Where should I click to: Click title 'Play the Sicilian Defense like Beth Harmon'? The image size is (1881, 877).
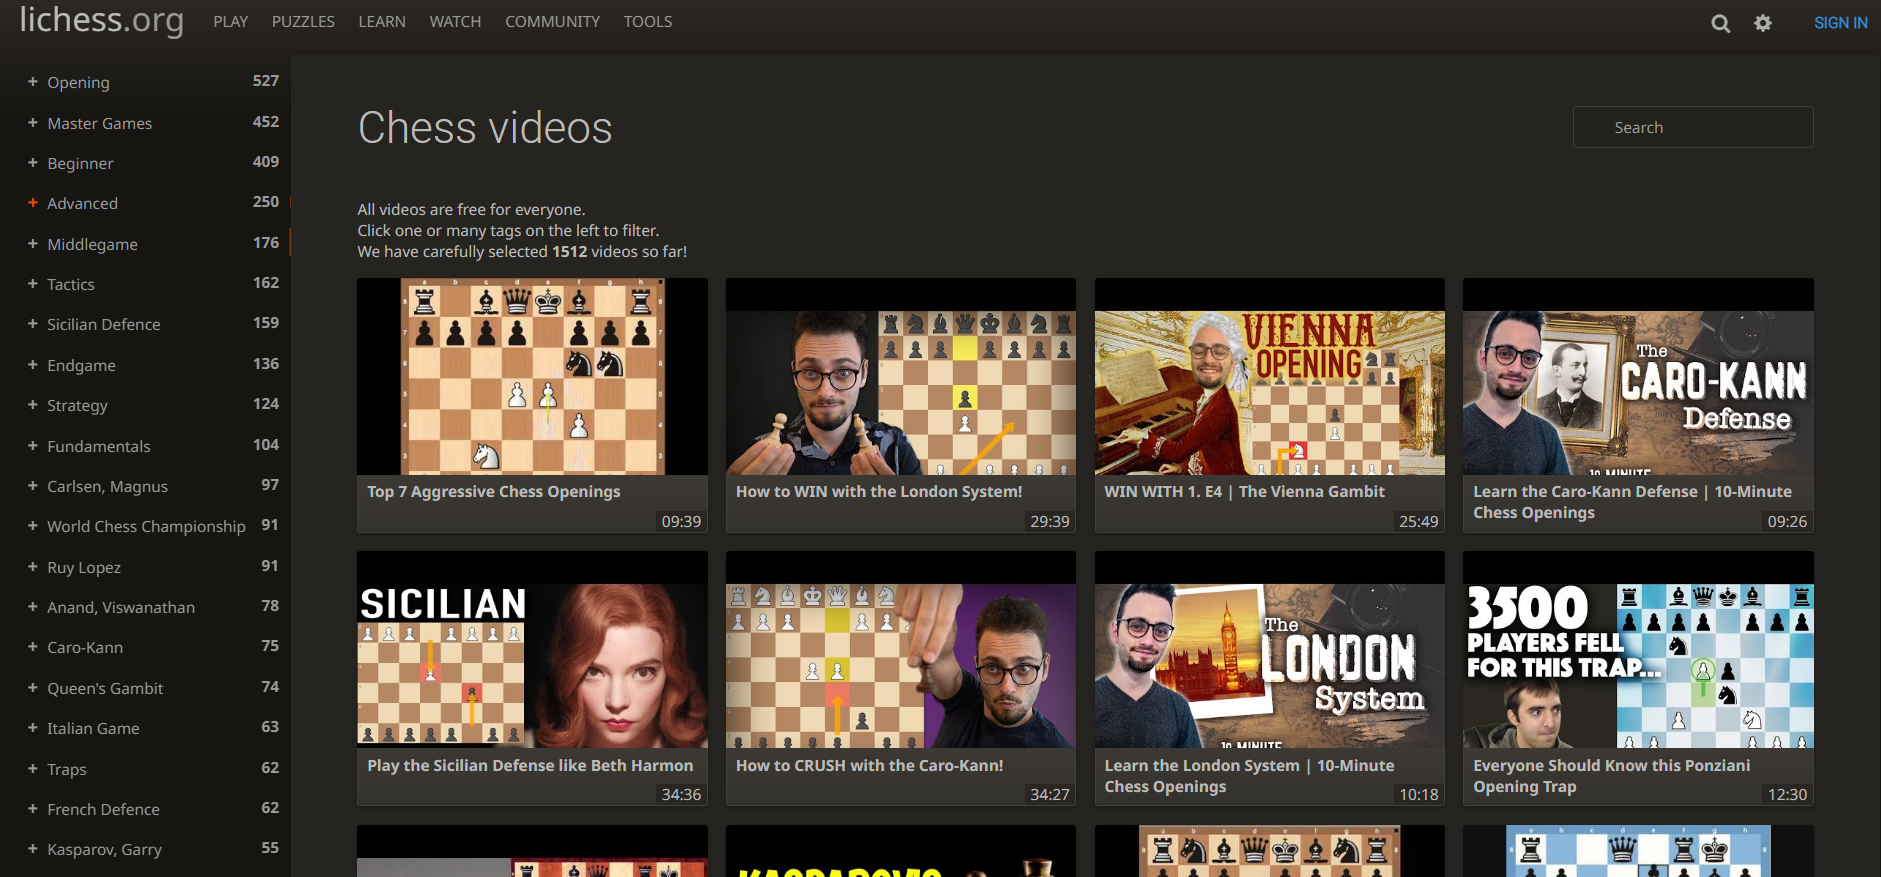(x=530, y=765)
